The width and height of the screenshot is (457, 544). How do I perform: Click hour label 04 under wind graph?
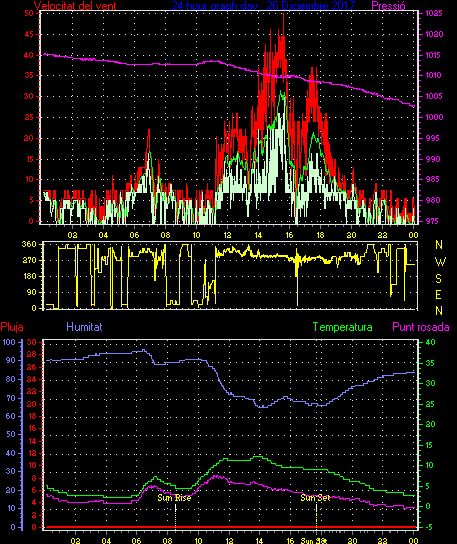pos(103,235)
